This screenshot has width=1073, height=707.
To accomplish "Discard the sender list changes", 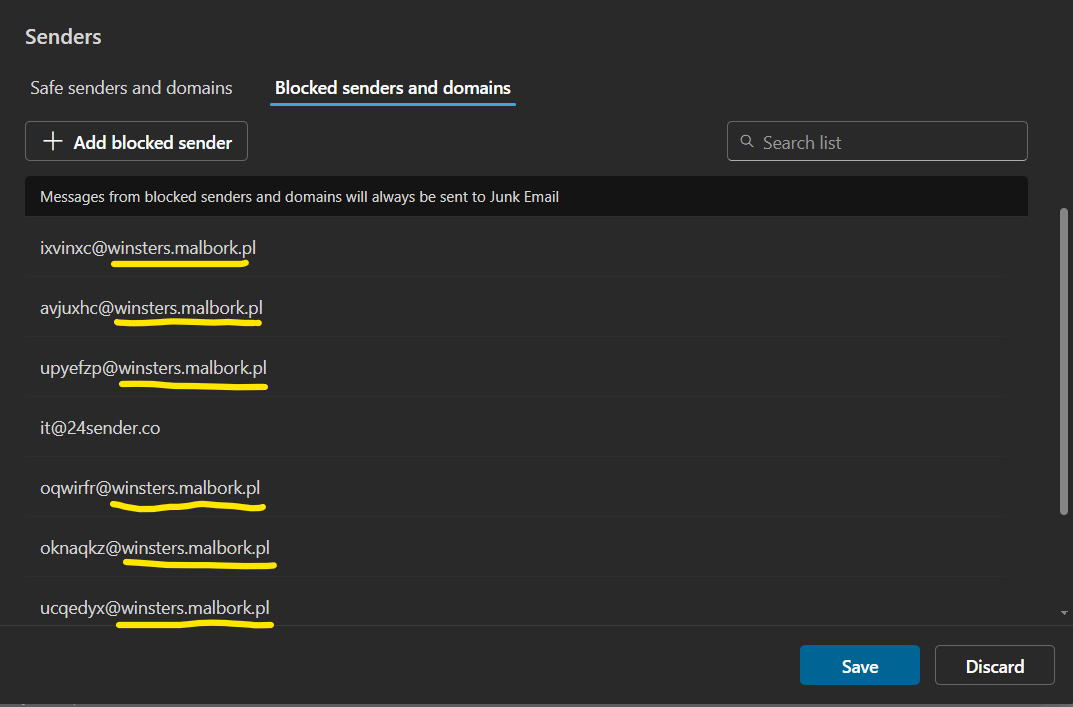I will tap(994, 666).
